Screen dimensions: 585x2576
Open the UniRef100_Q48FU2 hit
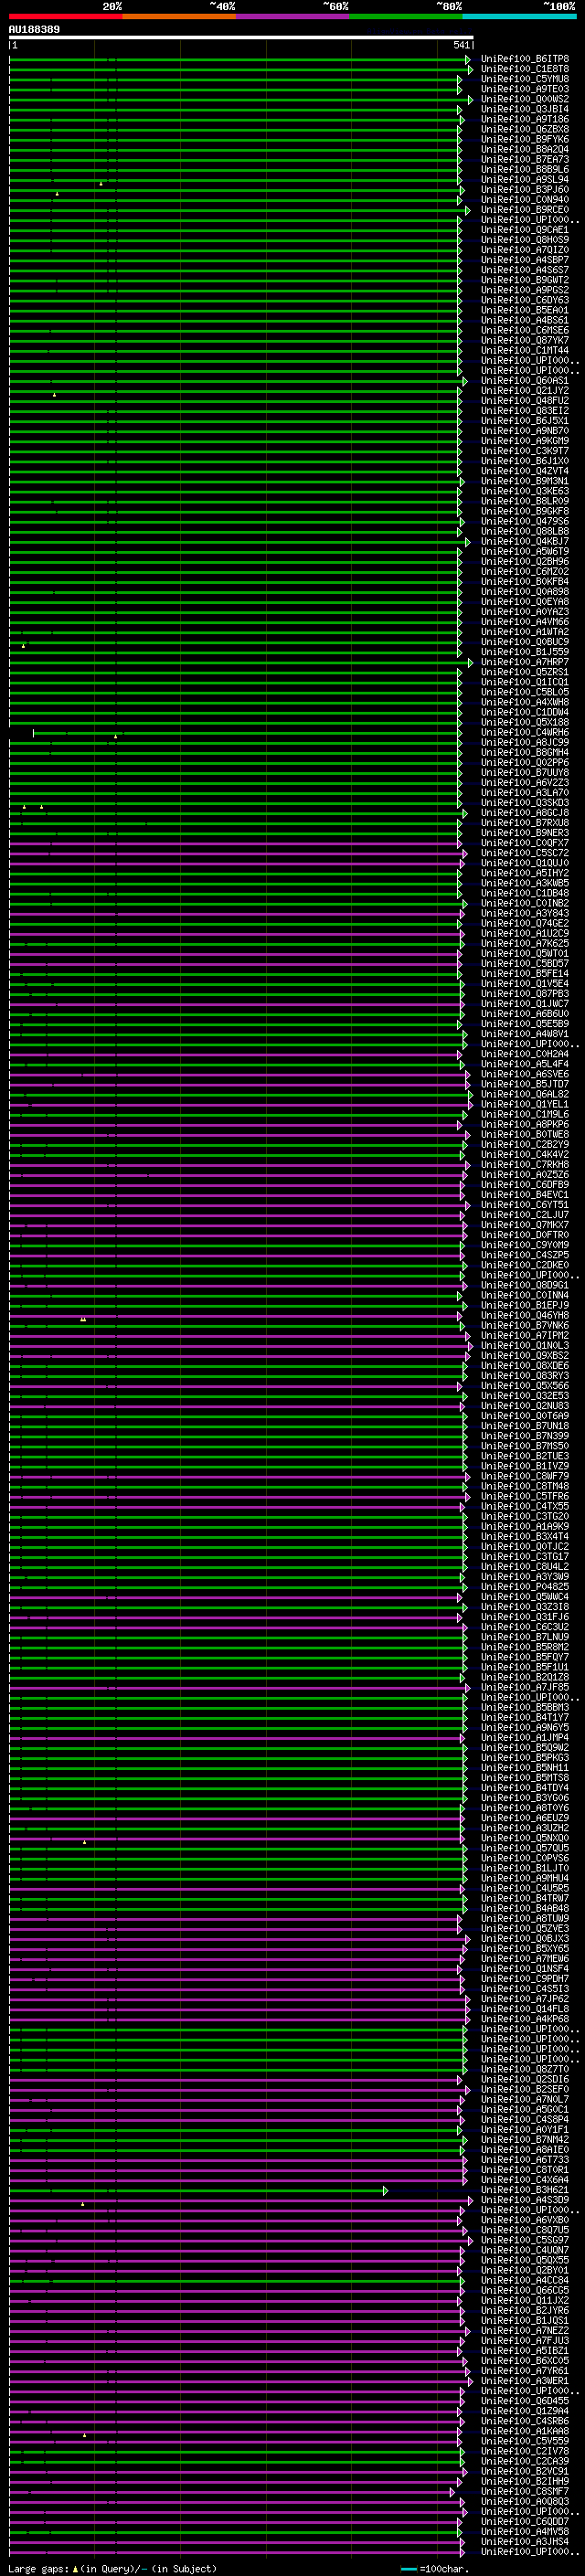[525, 401]
